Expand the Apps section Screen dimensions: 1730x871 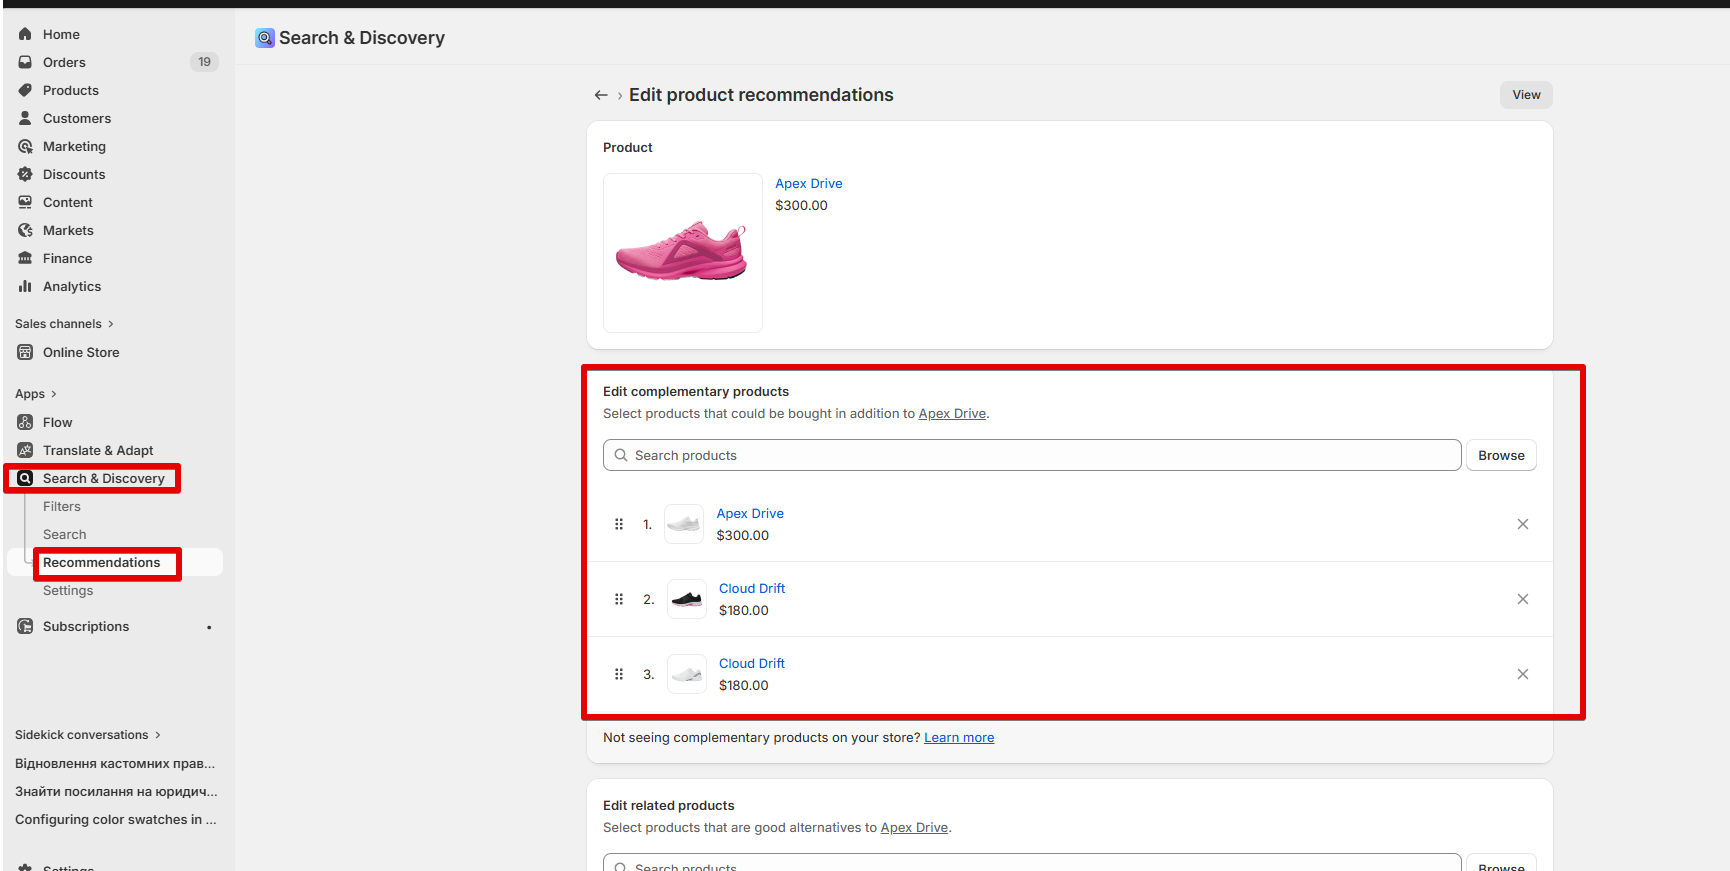point(36,394)
